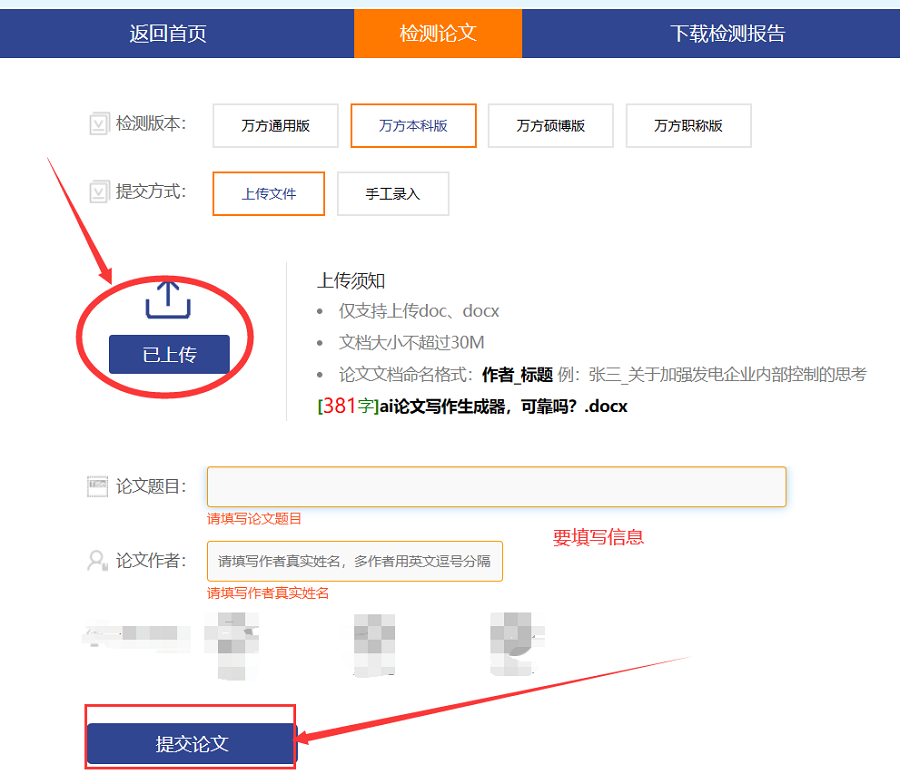
Task: Choose 手工录入 as submission method
Action: point(393,194)
